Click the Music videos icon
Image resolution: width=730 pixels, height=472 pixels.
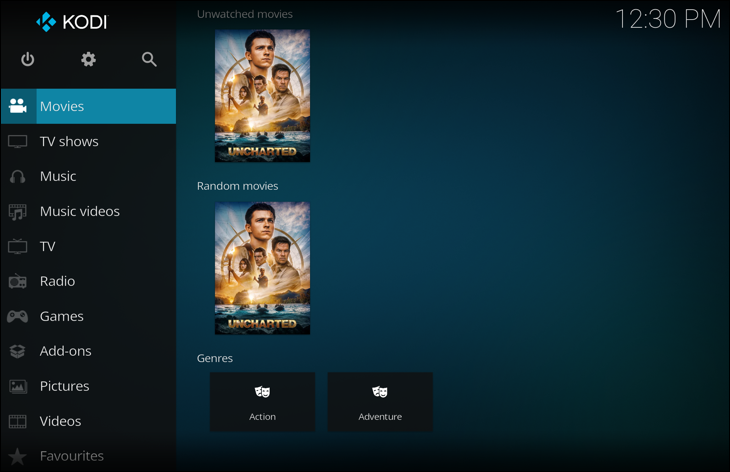pyautogui.click(x=18, y=212)
